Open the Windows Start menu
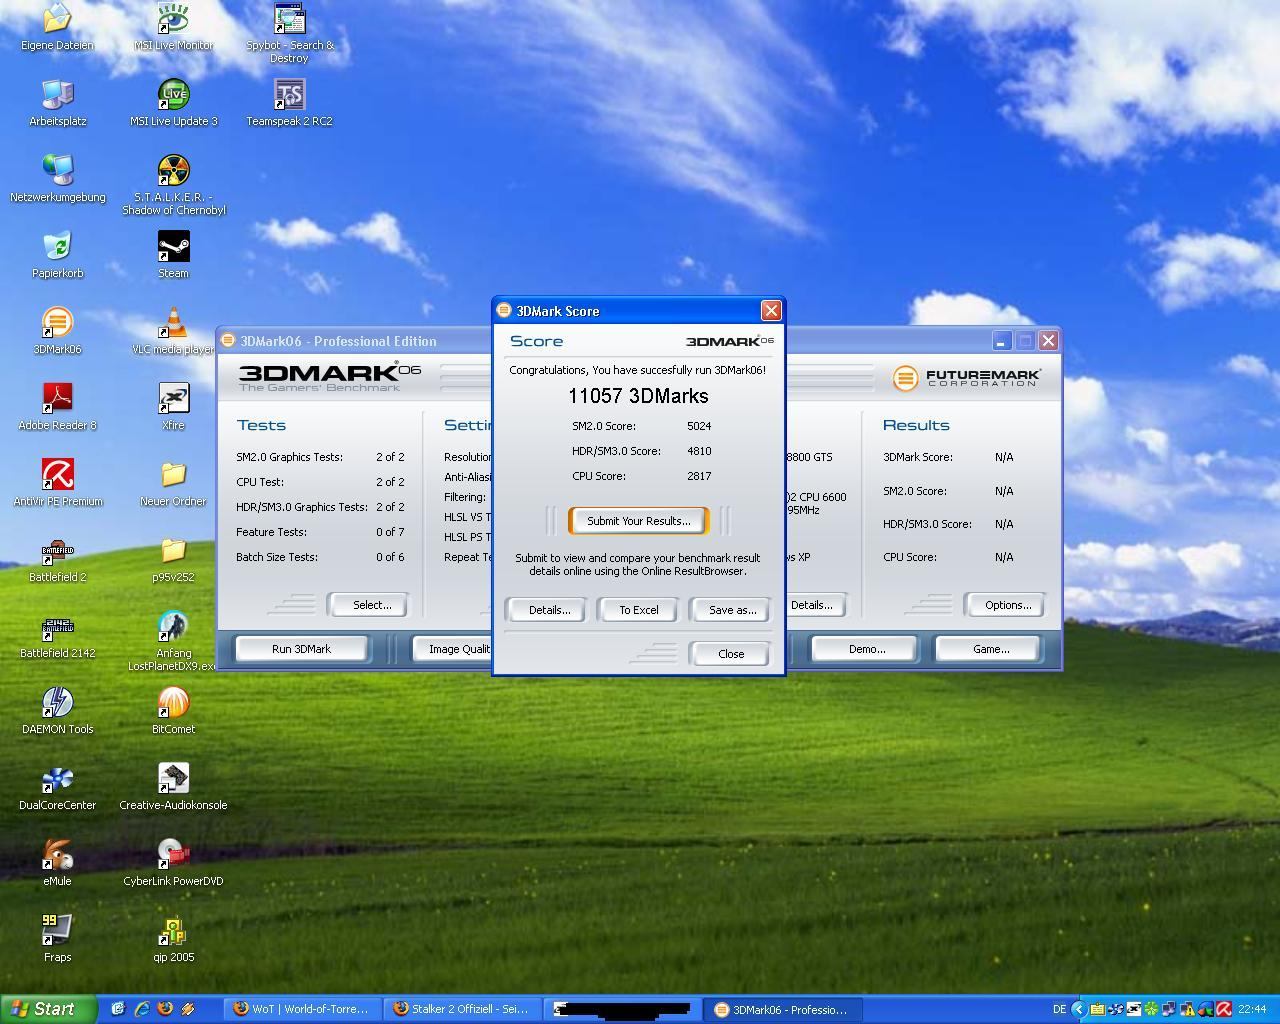Viewport: 1280px width, 1024px height. coord(49,1009)
